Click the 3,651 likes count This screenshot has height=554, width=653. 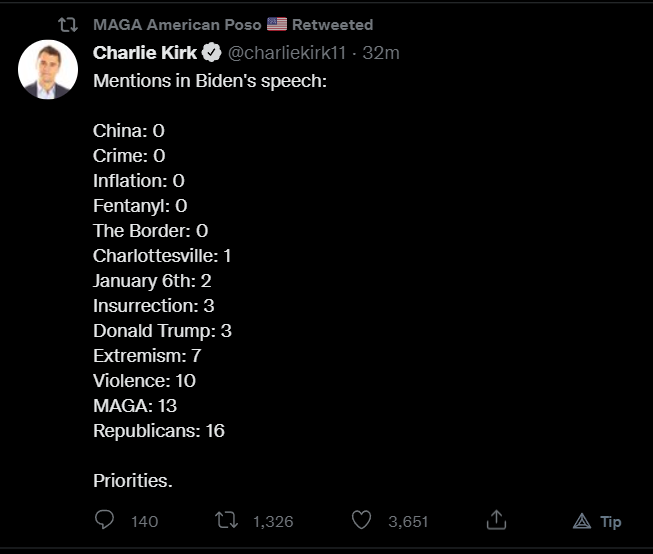(x=408, y=521)
